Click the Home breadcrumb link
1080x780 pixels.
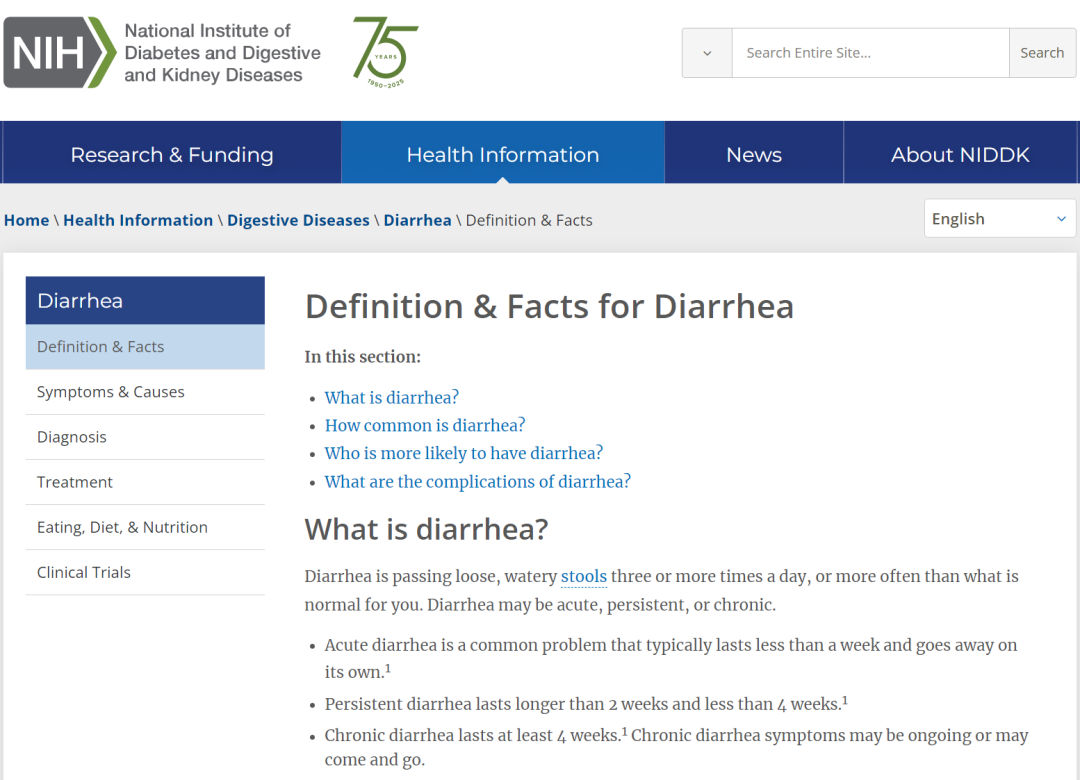pos(26,220)
